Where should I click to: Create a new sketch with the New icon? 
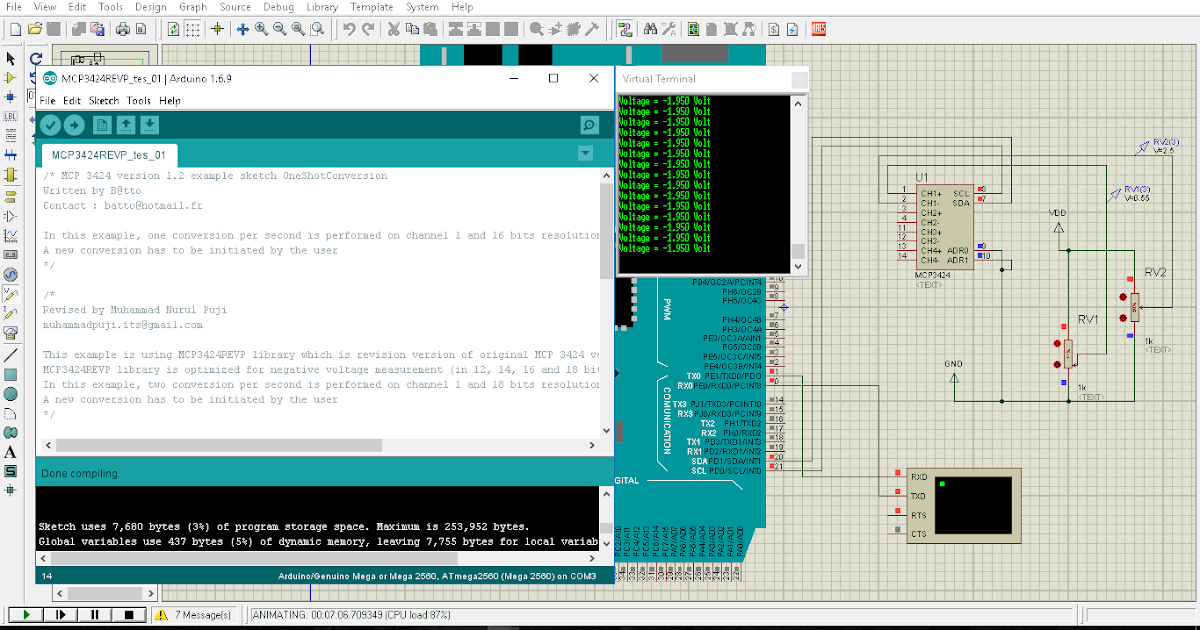pos(101,125)
